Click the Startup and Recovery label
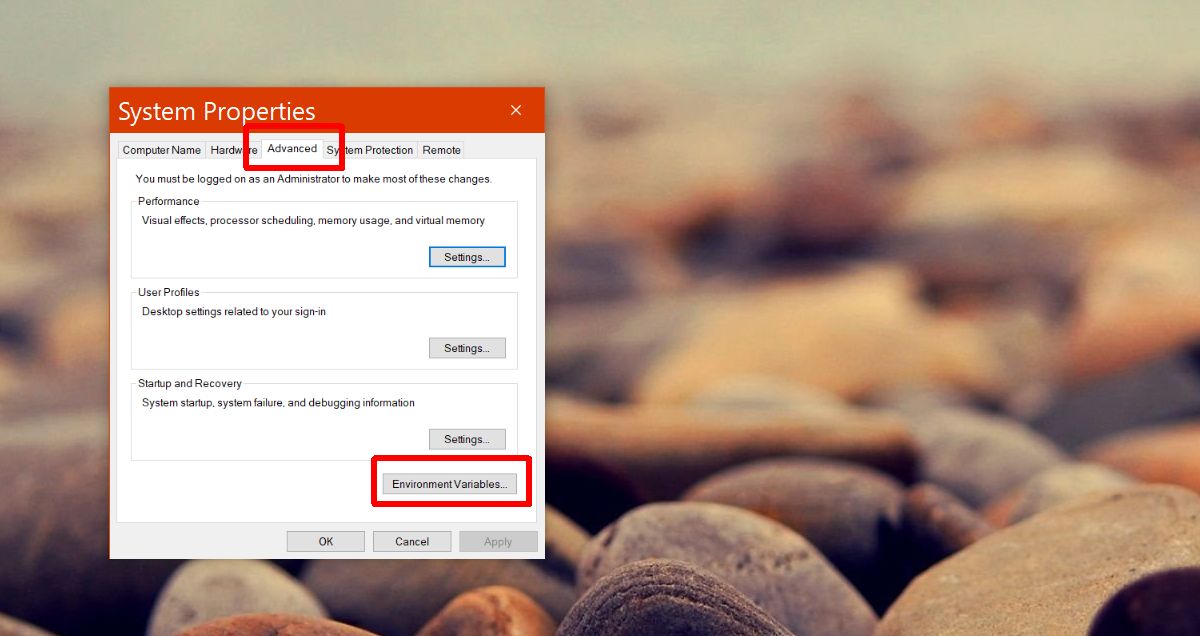The height and width of the screenshot is (636, 1200). coord(190,383)
